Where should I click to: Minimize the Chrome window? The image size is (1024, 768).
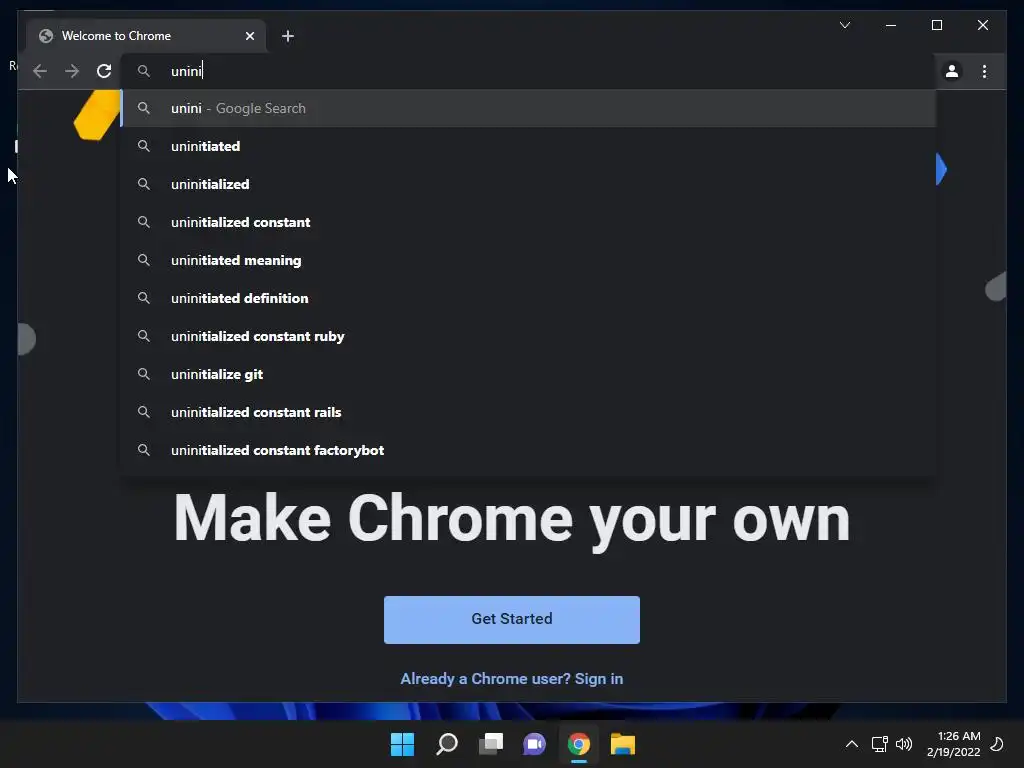point(891,25)
